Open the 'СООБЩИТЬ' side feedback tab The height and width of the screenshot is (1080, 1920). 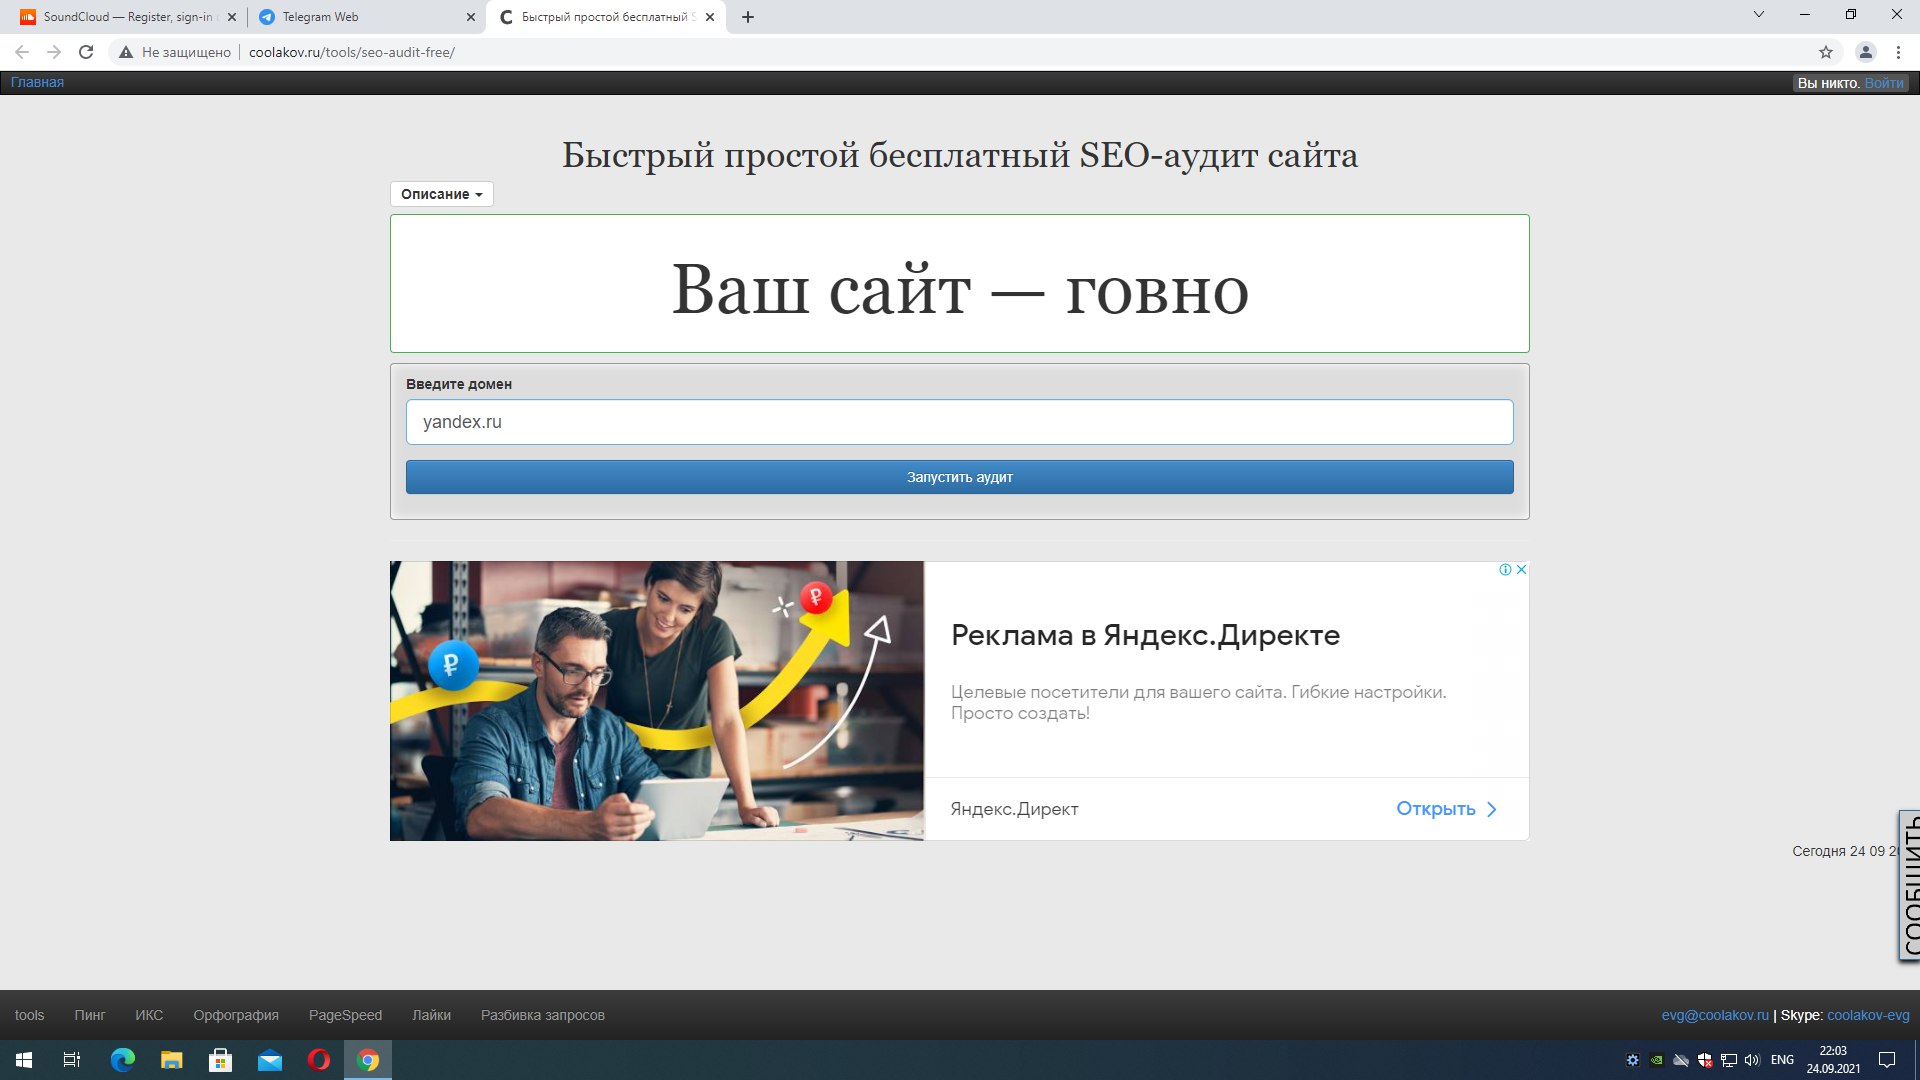1909,885
